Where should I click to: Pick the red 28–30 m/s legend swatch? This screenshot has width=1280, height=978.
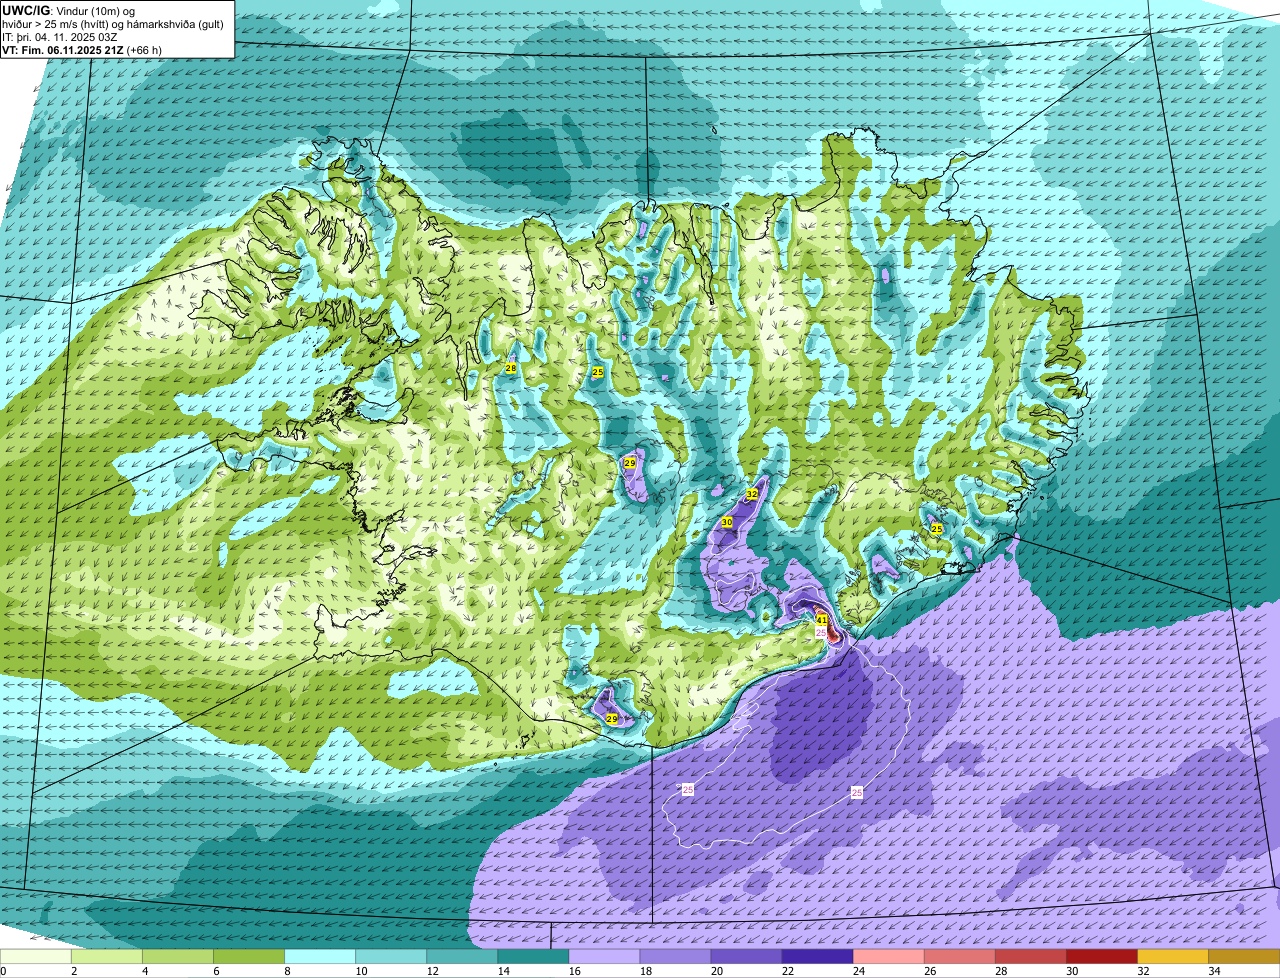tap(1030, 956)
